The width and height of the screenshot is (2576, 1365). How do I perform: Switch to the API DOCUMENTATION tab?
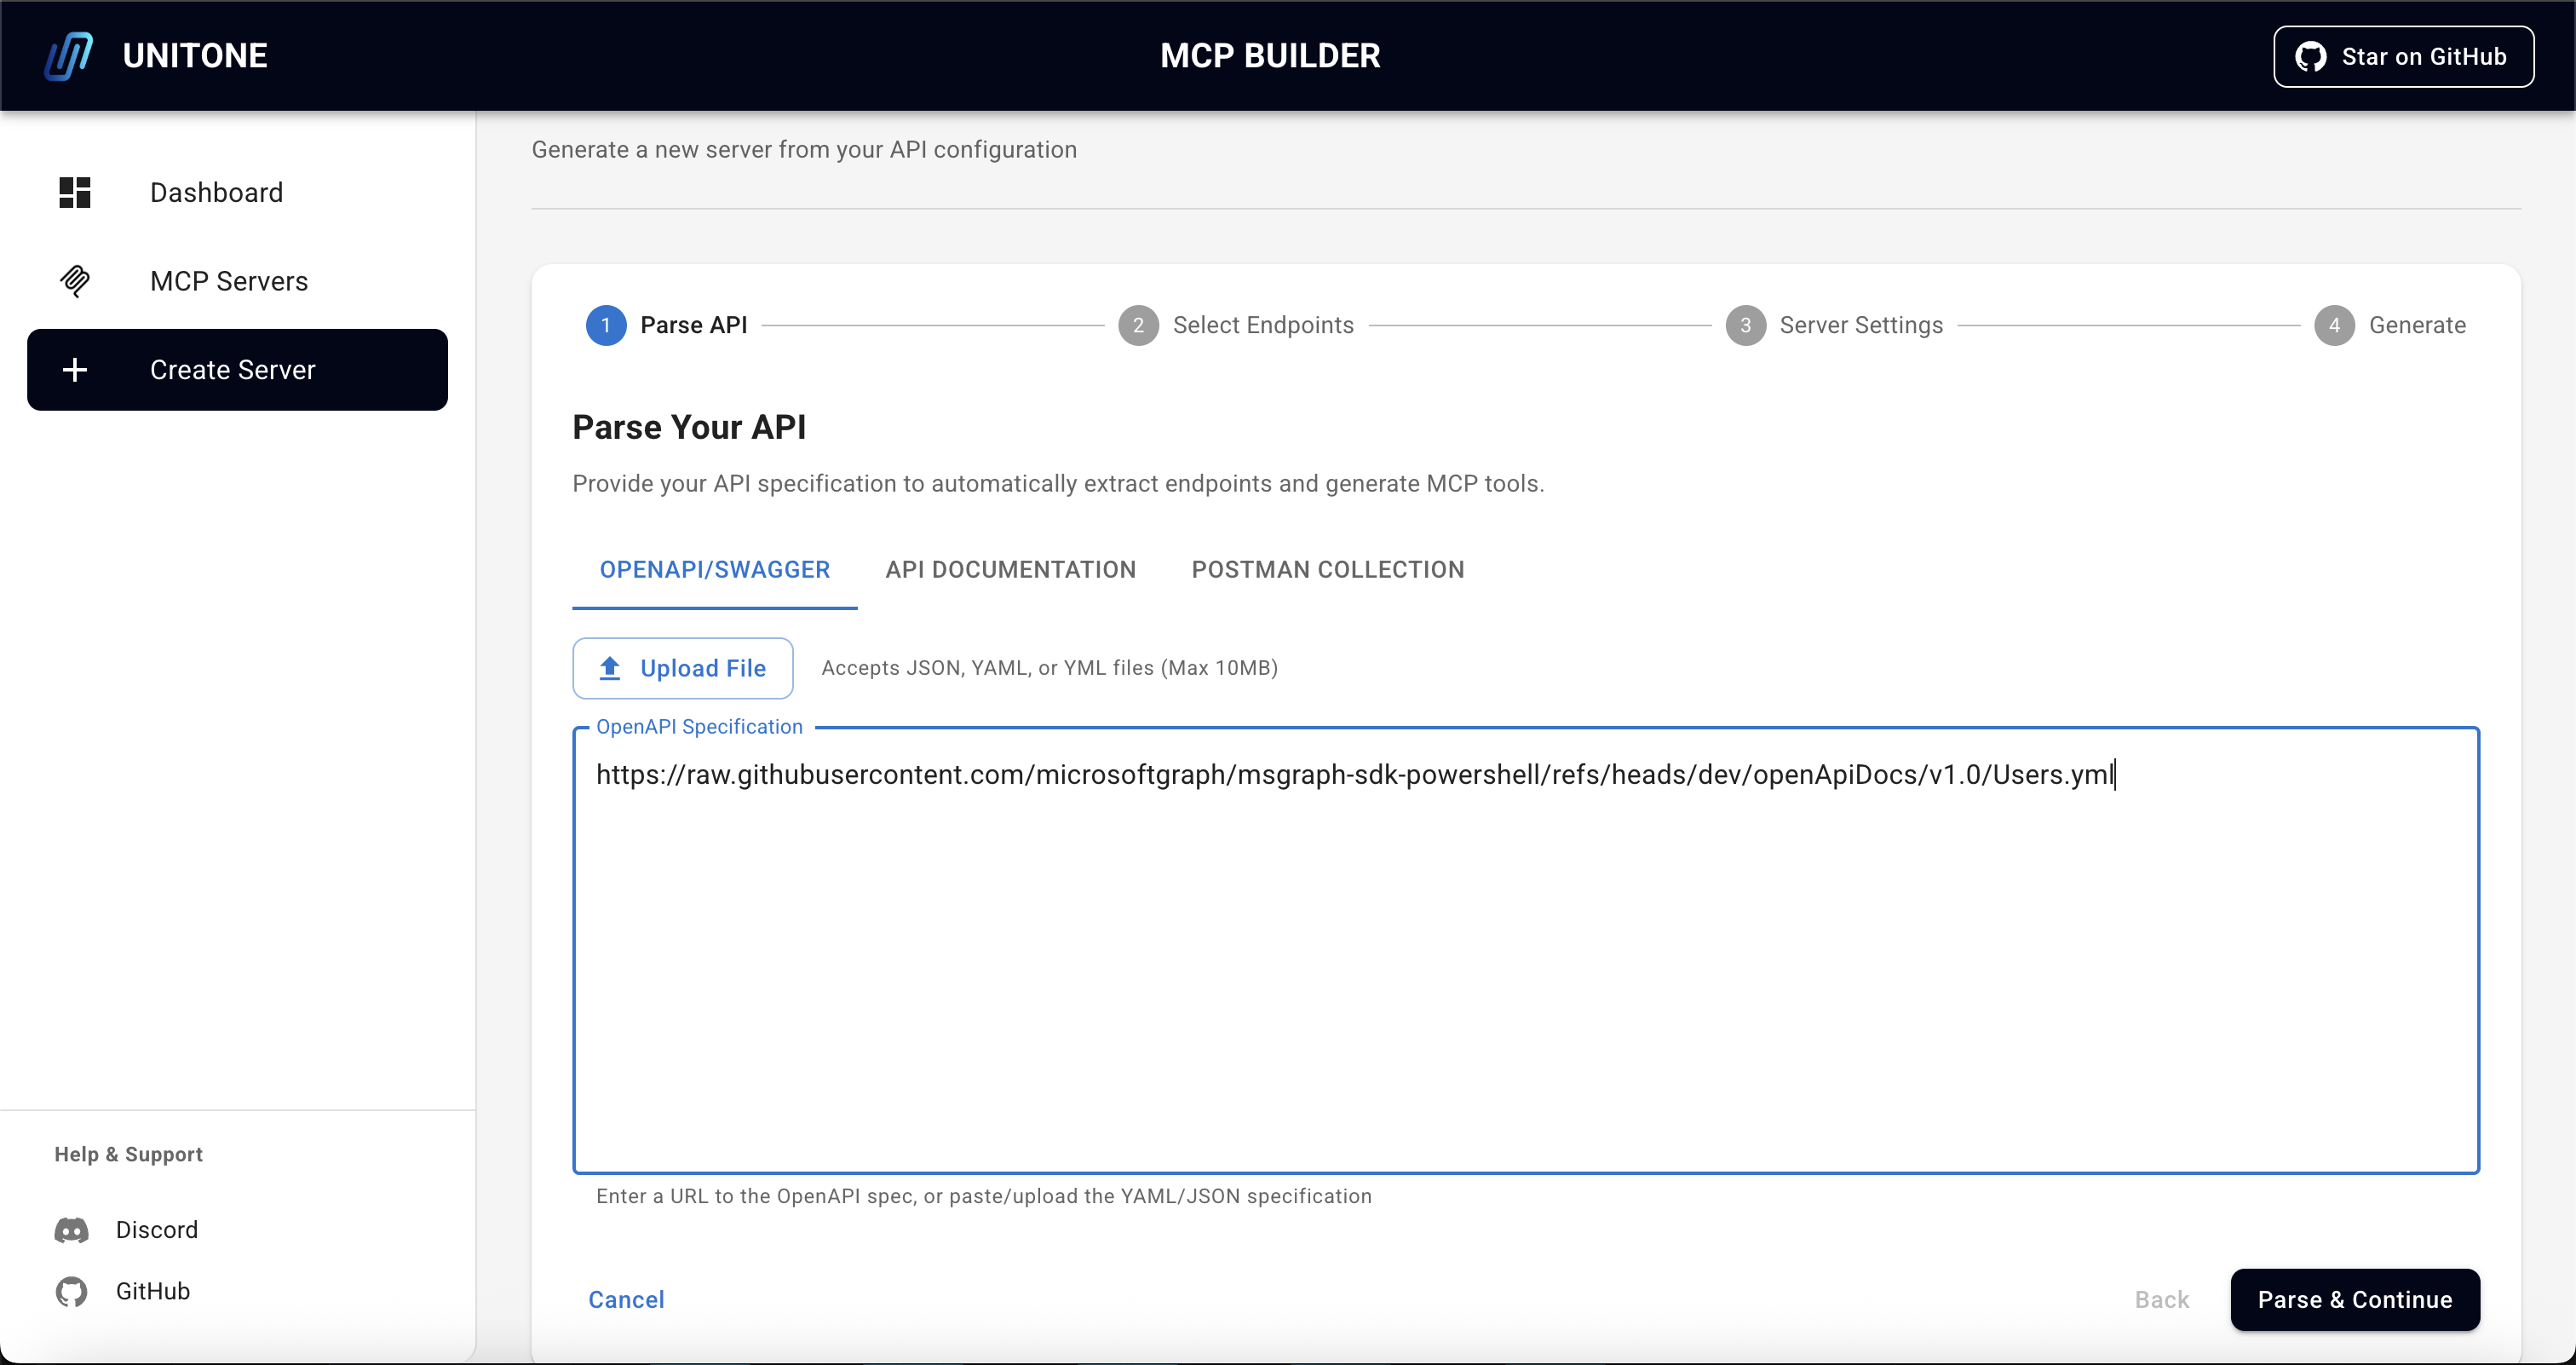1011,570
